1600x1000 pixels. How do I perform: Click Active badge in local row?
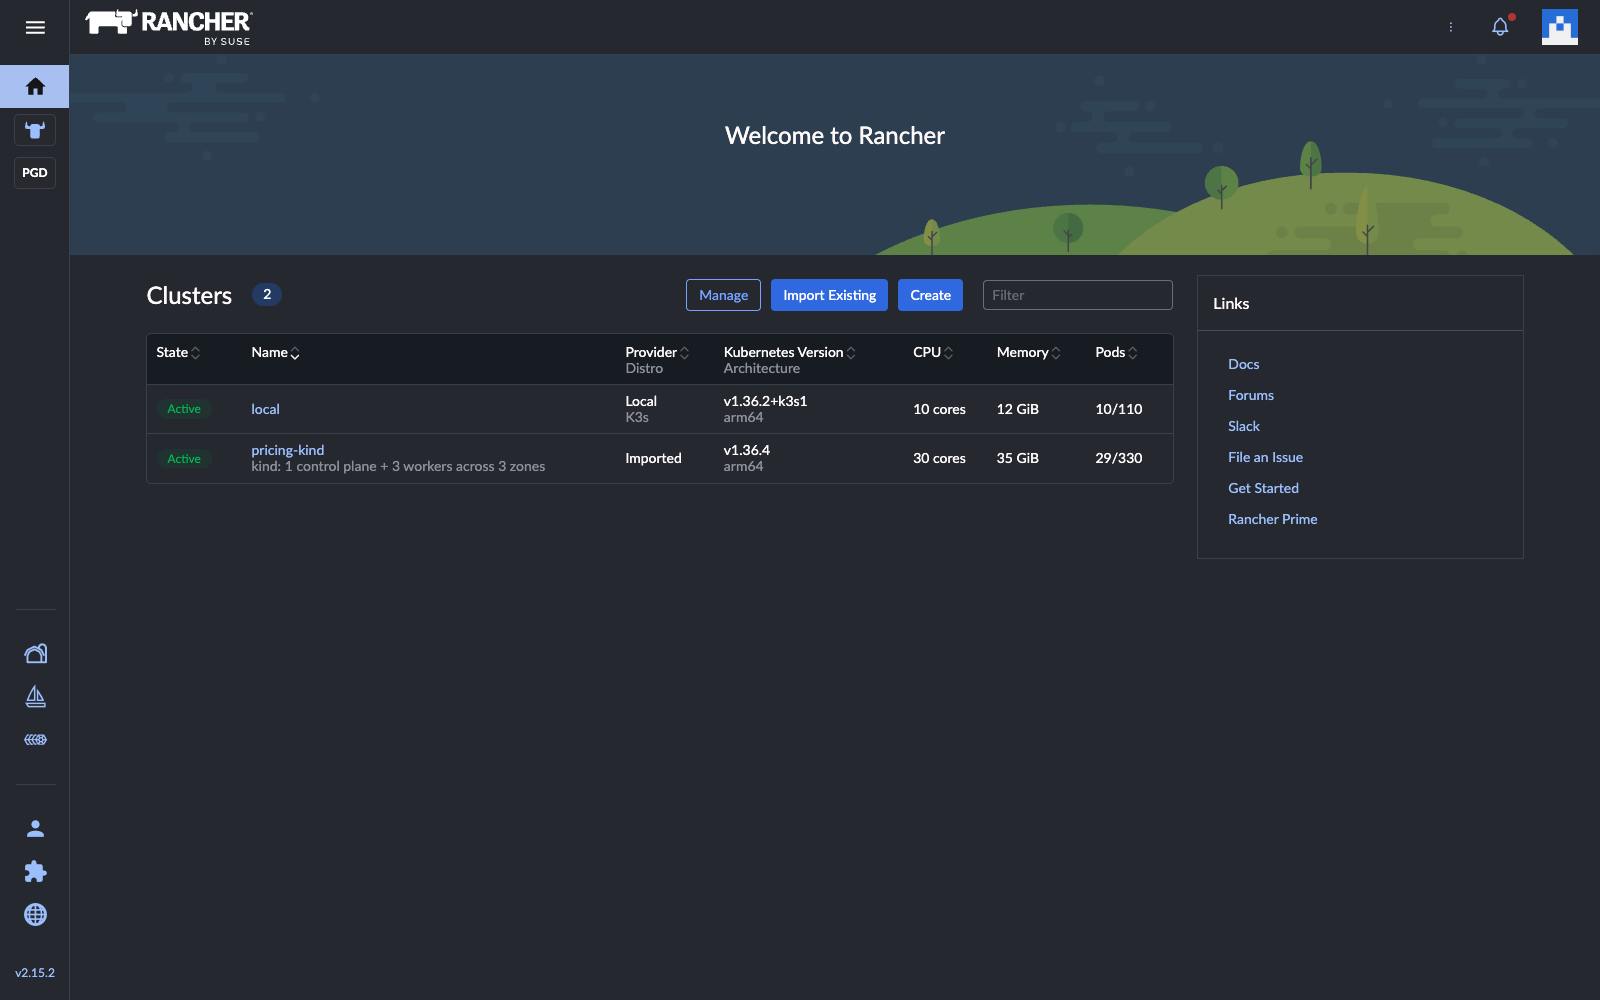[184, 409]
